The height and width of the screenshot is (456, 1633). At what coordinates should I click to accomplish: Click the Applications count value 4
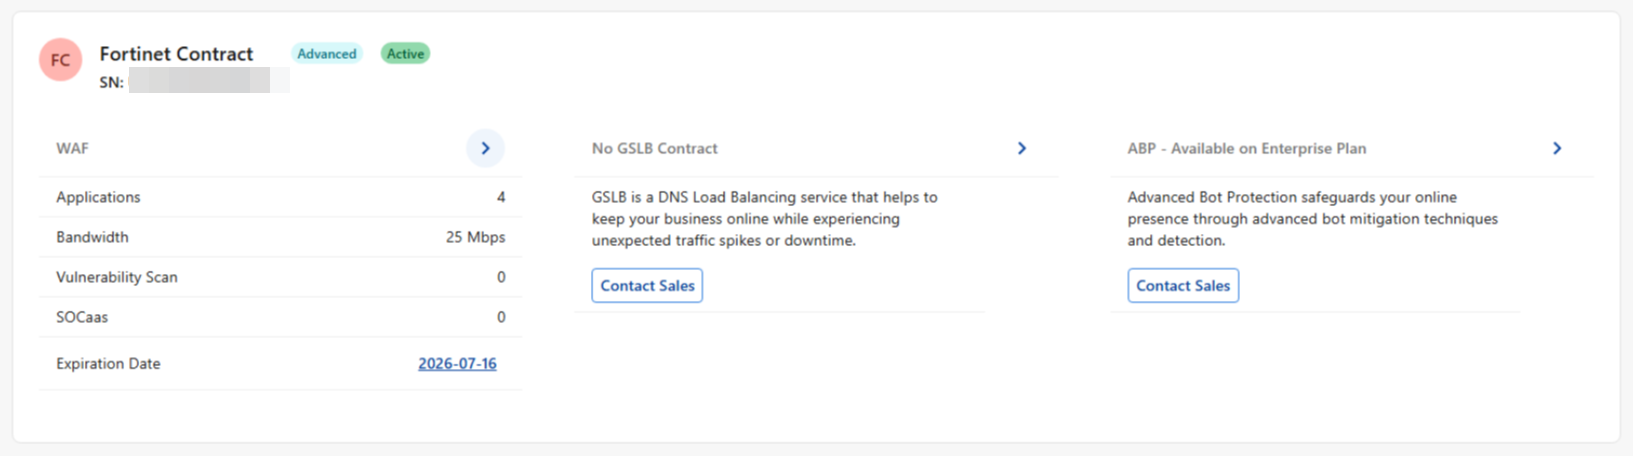coord(501,197)
